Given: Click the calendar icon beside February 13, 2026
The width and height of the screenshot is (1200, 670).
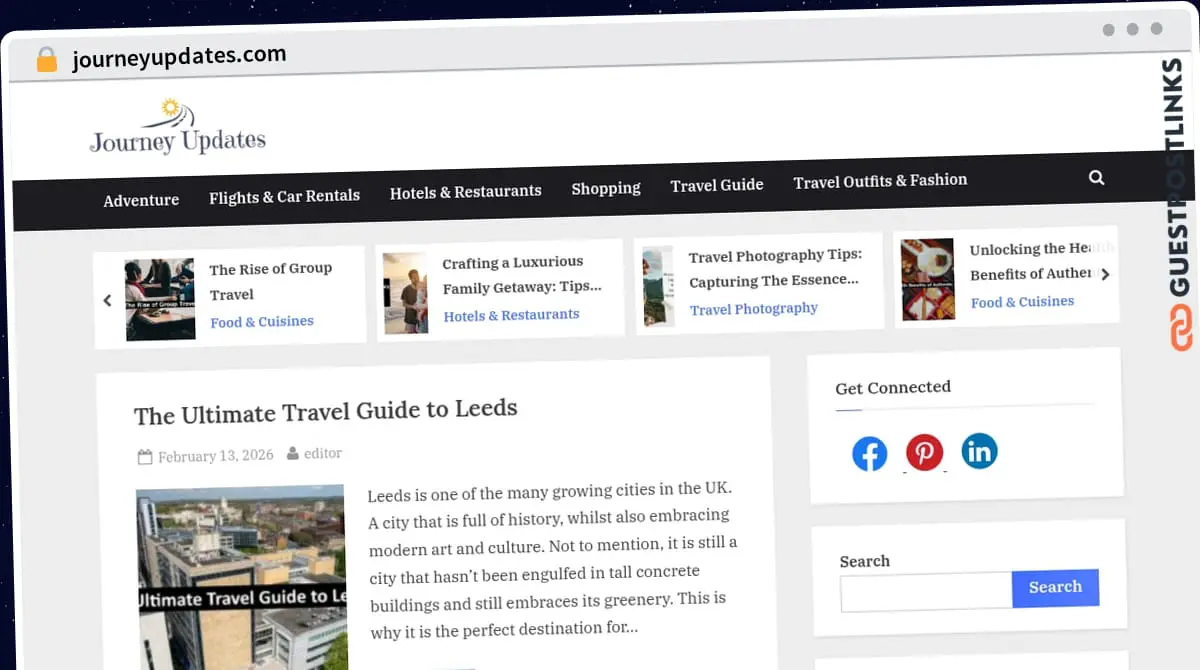Looking at the screenshot, I should click(x=145, y=457).
